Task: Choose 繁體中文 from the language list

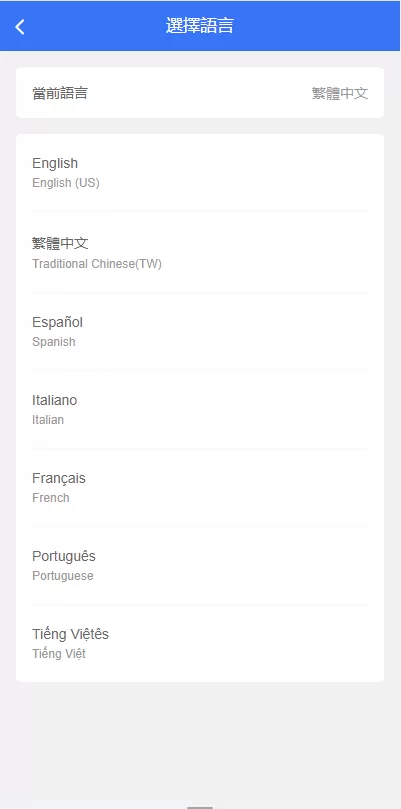Action: point(200,253)
